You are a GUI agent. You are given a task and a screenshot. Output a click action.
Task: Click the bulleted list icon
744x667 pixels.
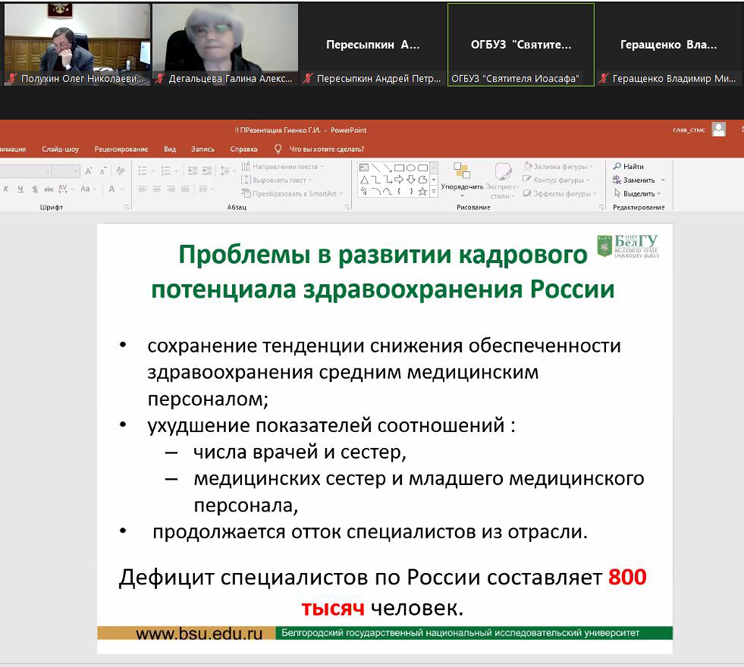(141, 171)
